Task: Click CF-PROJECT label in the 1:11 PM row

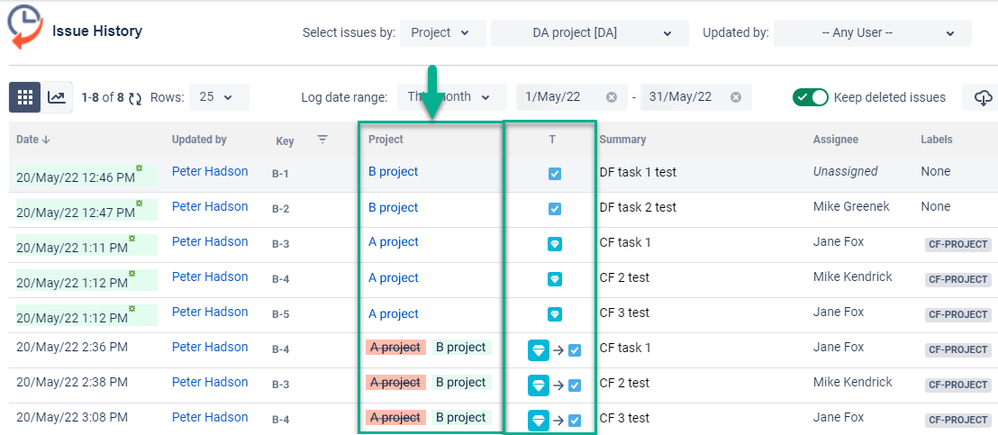Action: pyautogui.click(x=959, y=245)
